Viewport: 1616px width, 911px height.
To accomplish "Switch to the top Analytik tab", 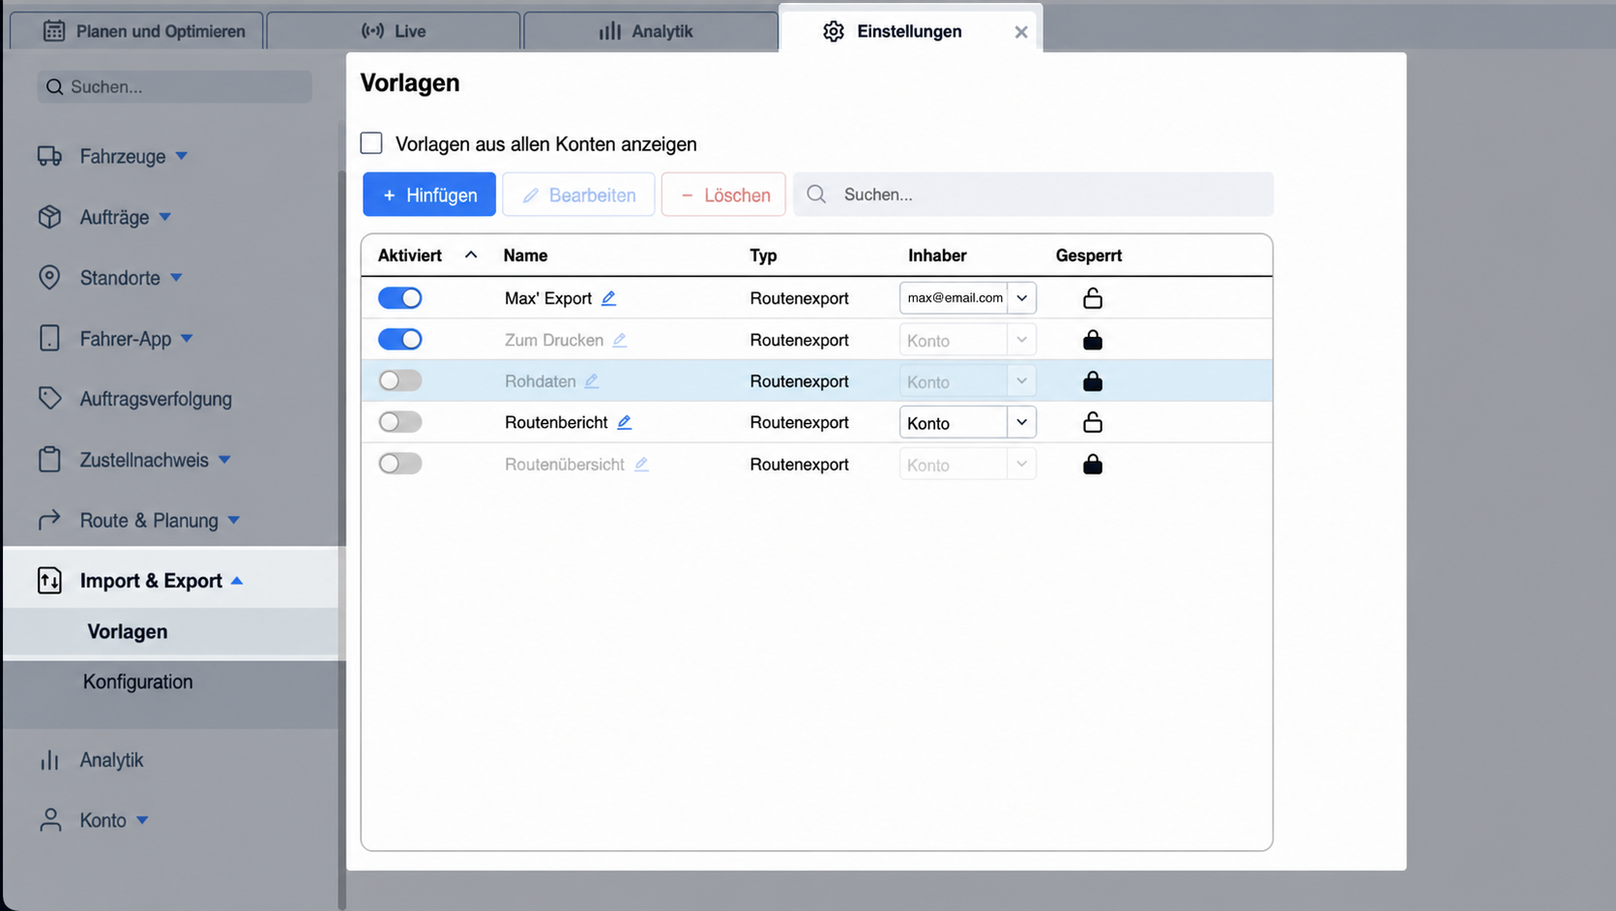I will pyautogui.click(x=650, y=31).
